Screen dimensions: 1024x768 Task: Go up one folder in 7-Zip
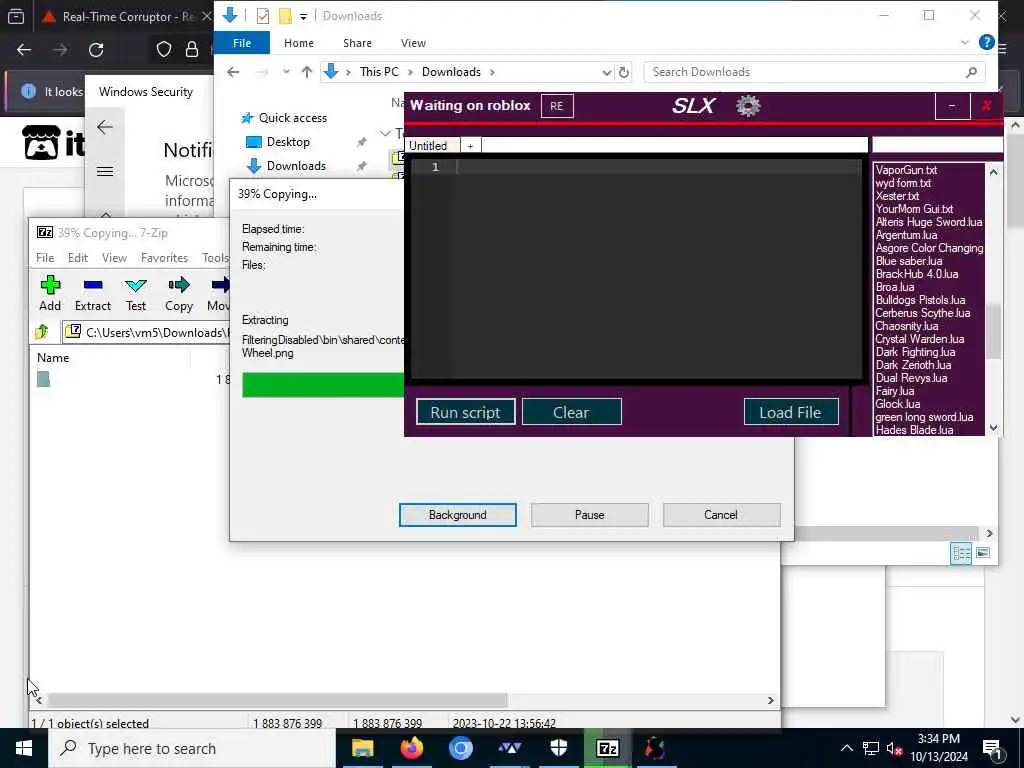click(x=42, y=332)
